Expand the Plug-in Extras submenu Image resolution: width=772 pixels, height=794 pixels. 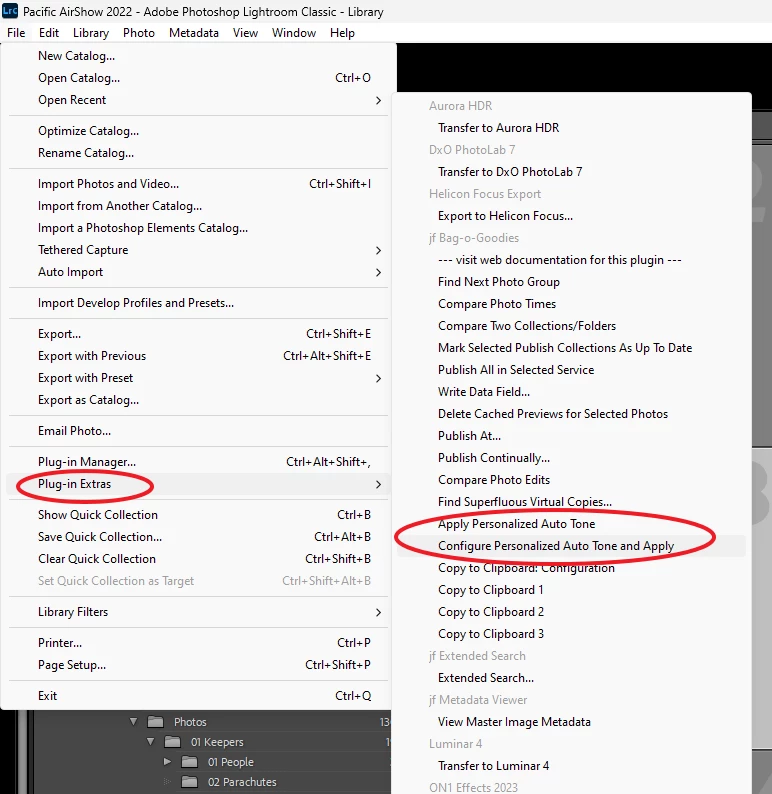tap(198, 484)
